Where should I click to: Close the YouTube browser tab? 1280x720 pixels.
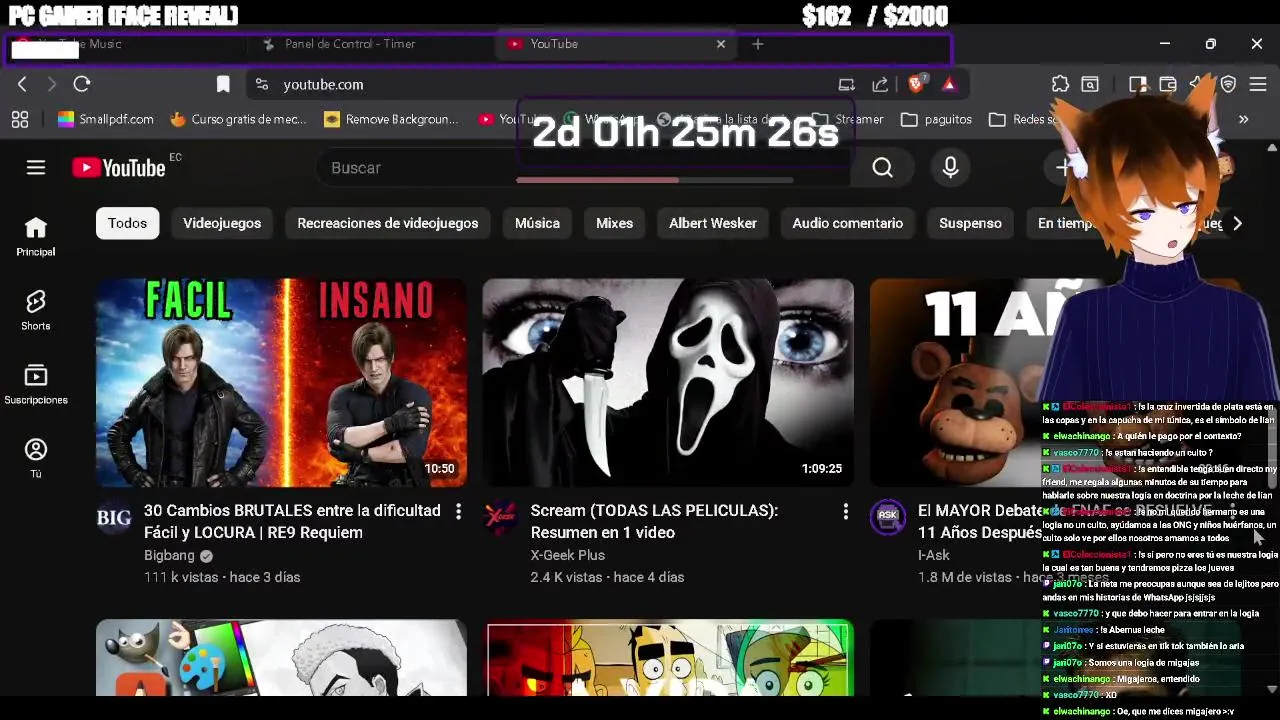coord(721,44)
